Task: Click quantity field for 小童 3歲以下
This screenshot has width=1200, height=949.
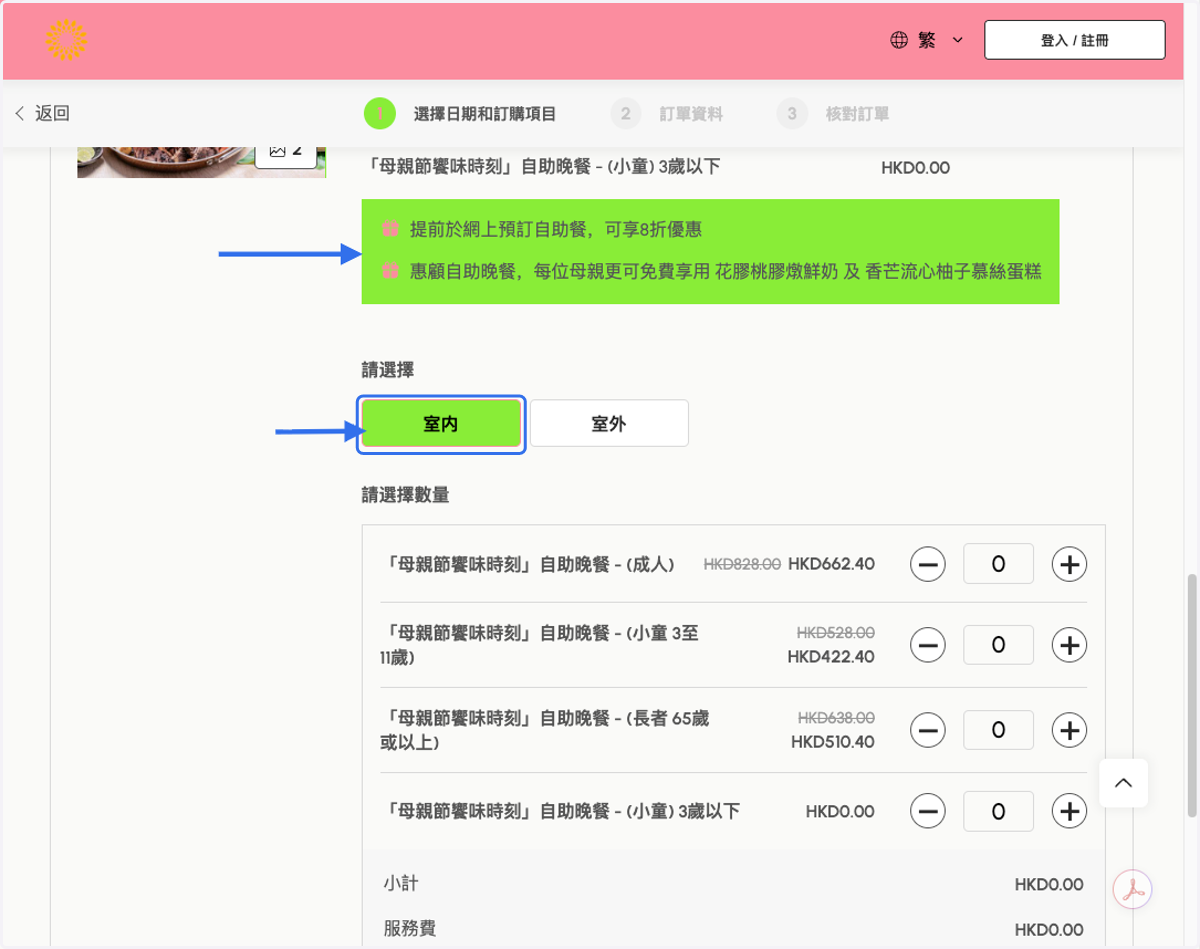Action: pyautogui.click(x=998, y=811)
